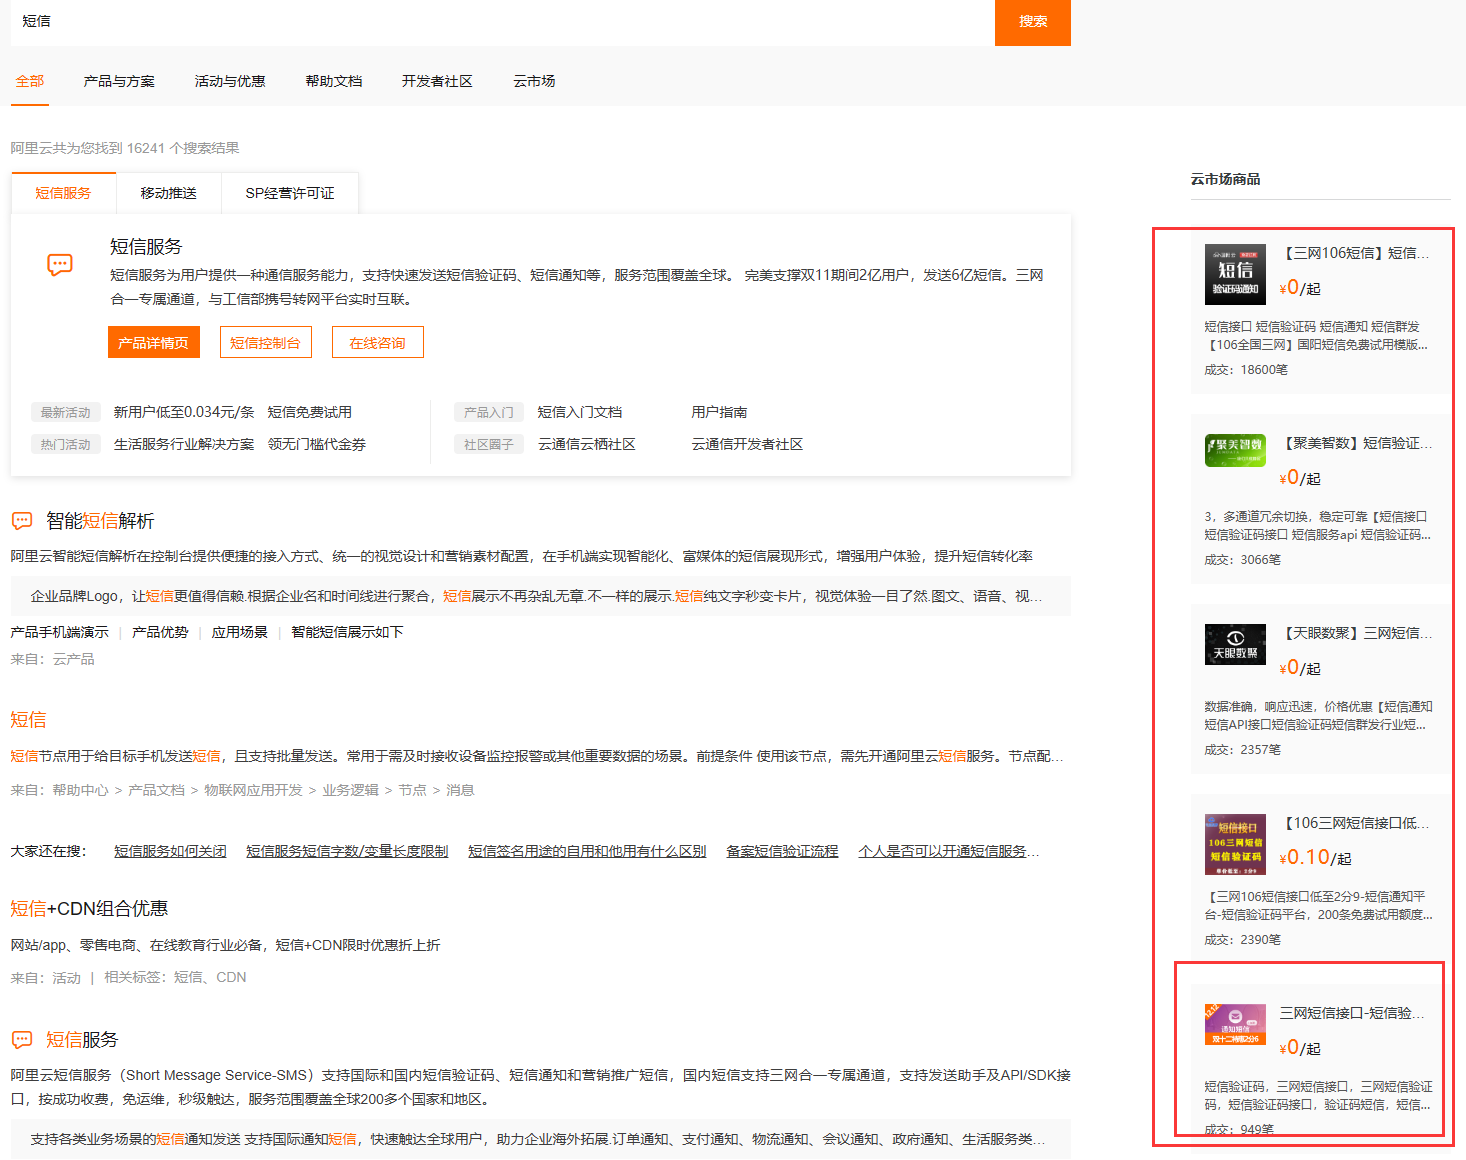Click related search 个人是否可以开通短信服务
The height and width of the screenshot is (1160, 1466).
click(x=948, y=851)
